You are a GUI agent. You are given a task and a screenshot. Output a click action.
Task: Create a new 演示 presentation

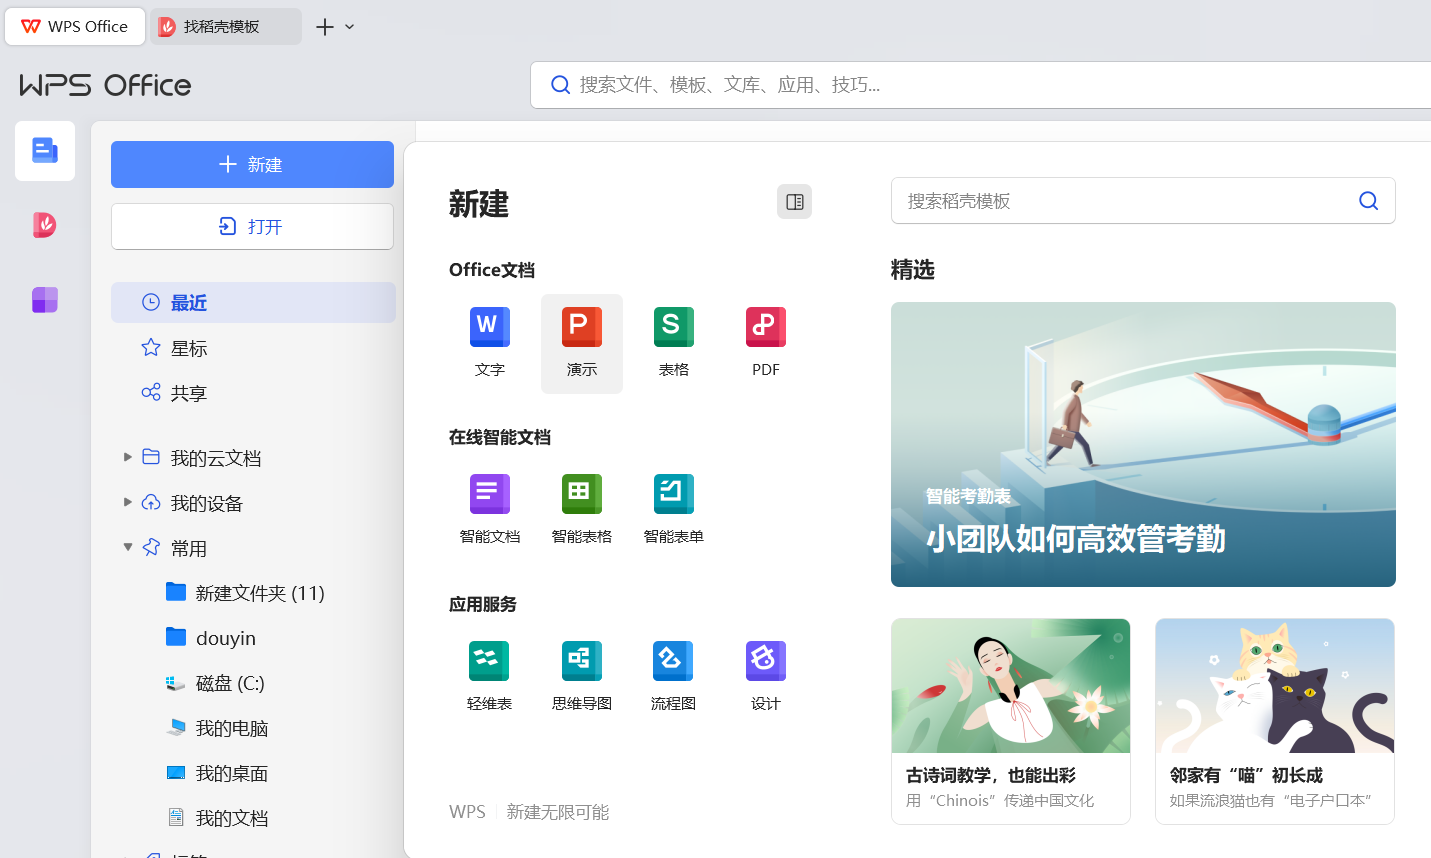coord(582,343)
